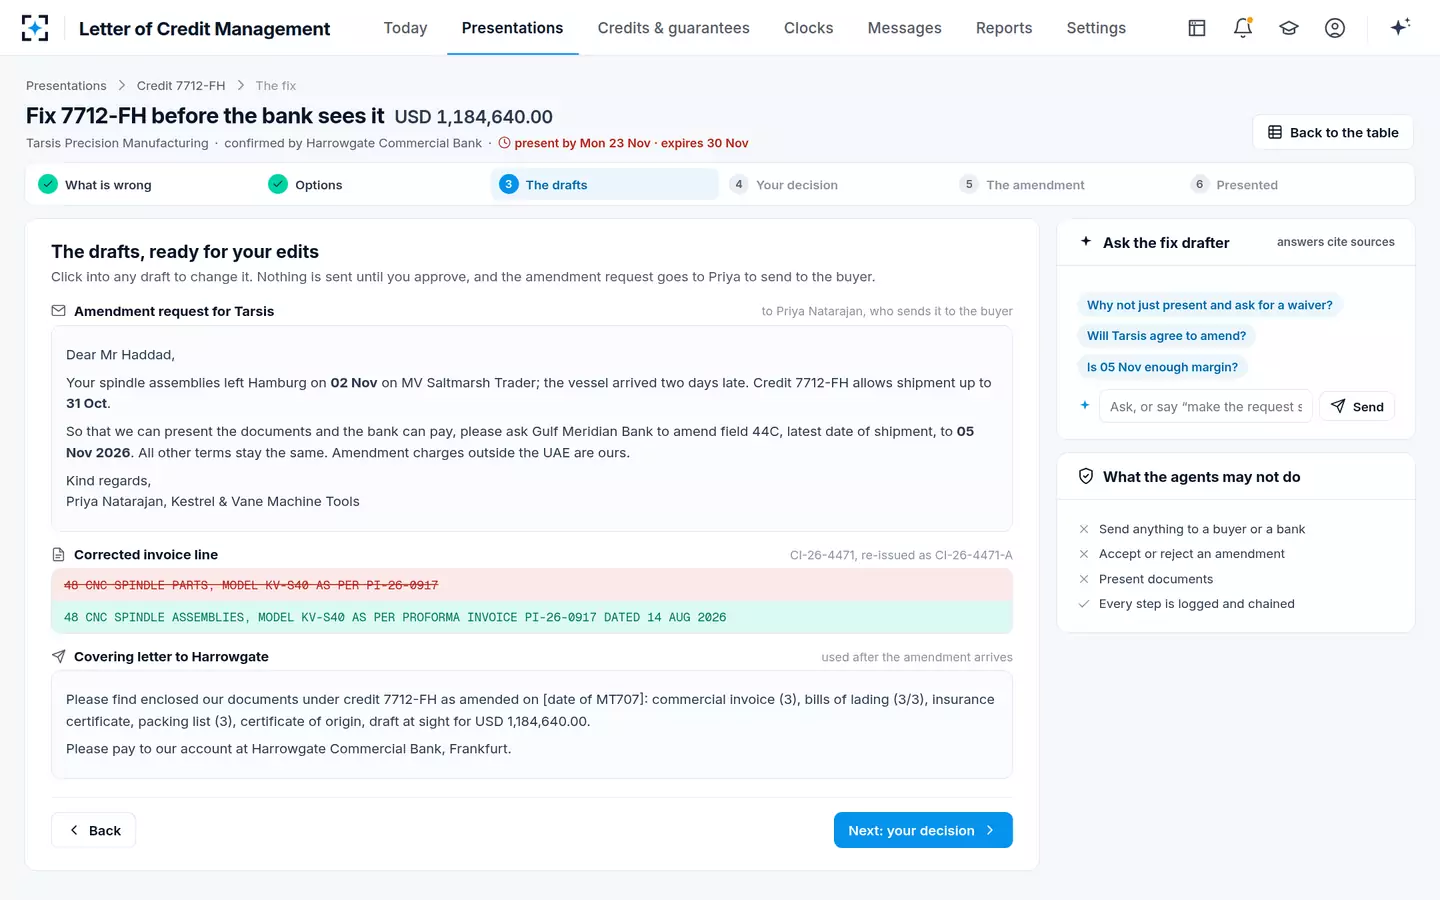
Task: Click the shield icon in agents panel
Action: coord(1086,477)
